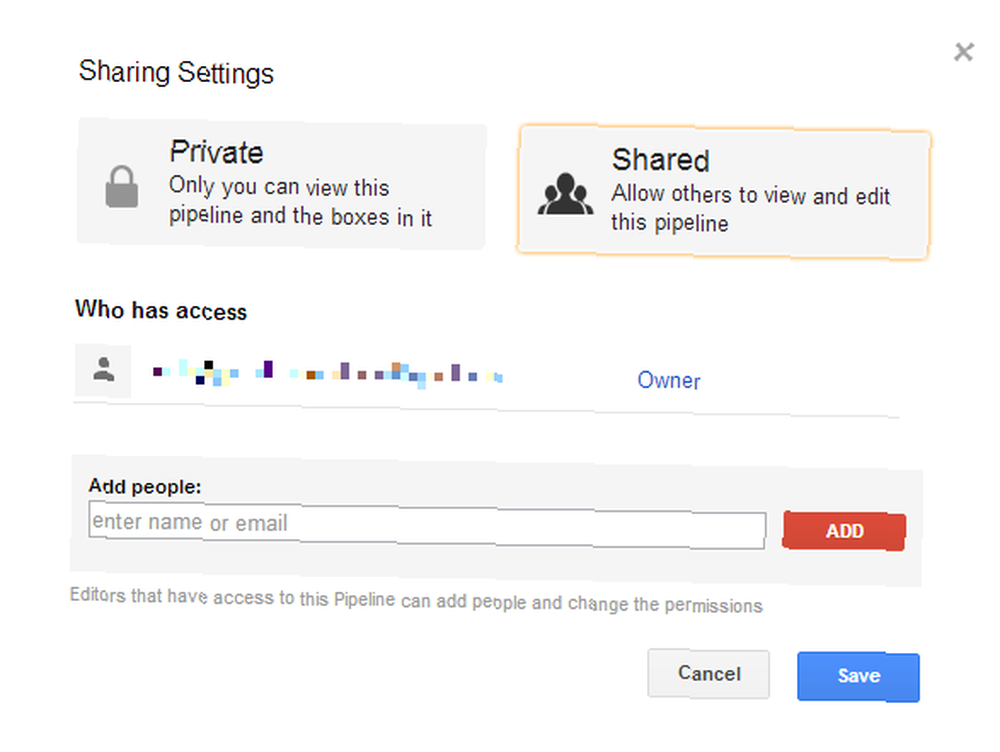Screen dimensions: 1000x752
Task: Close the Sharing Settings dialog
Action: pyautogui.click(x=964, y=52)
